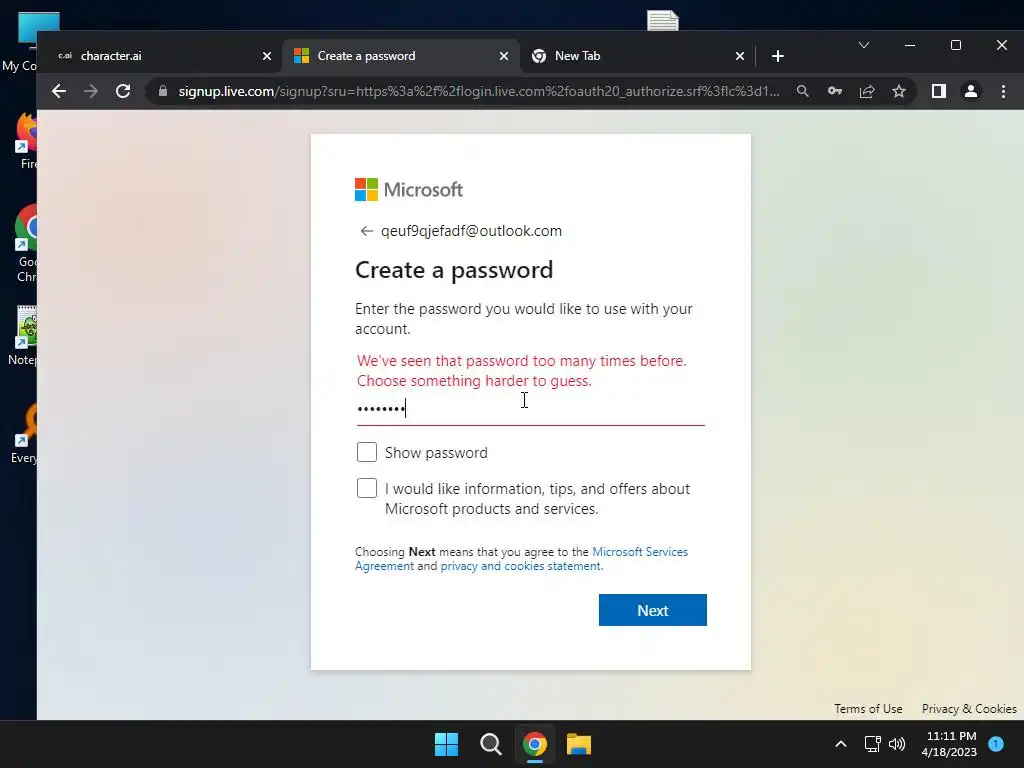The image size is (1024, 768).
Task: Open network status tray icon
Action: pyautogui.click(x=872, y=744)
